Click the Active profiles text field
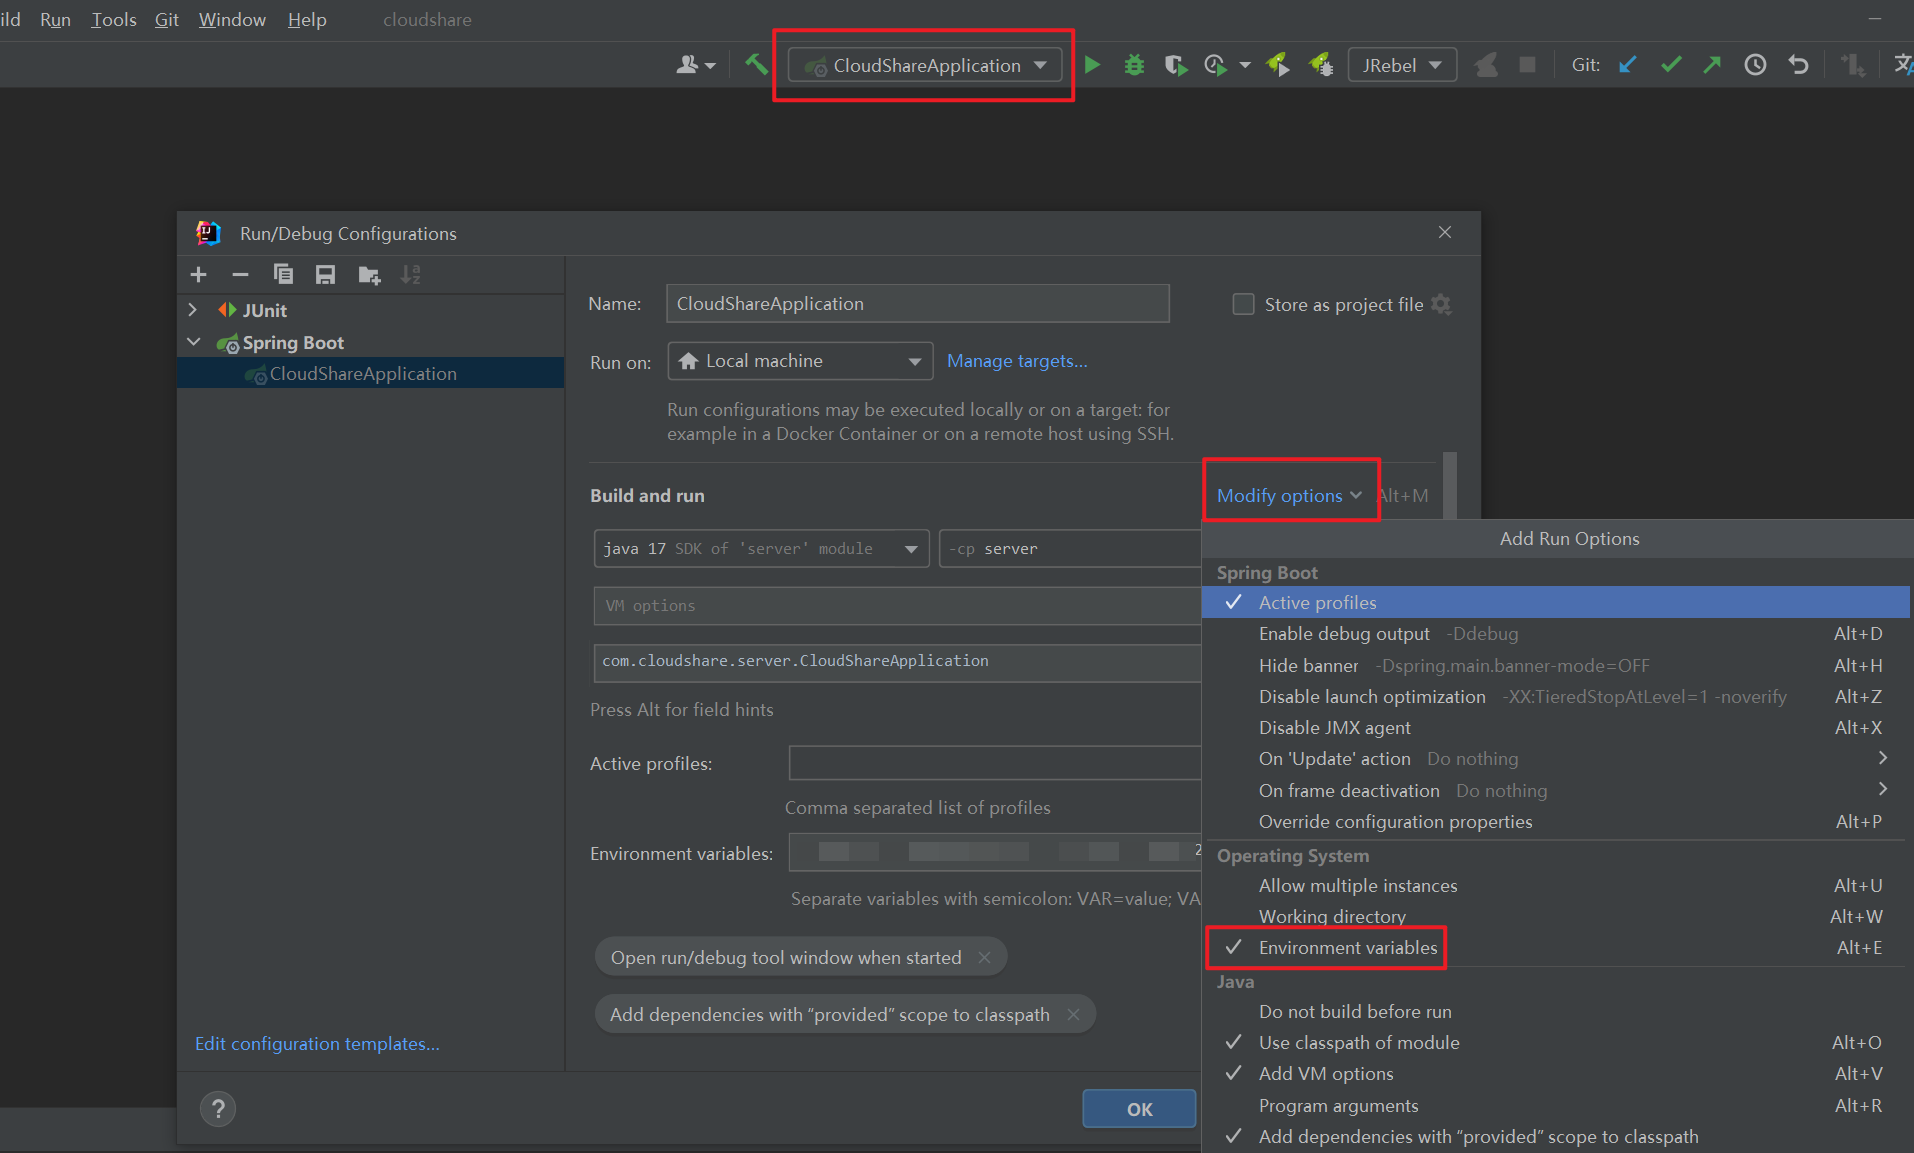1914x1153 pixels. 995,762
